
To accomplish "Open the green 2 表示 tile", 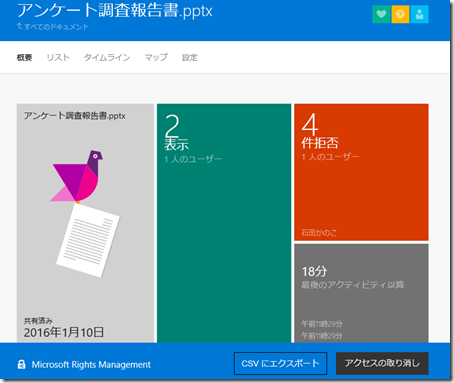I will 224,223.
